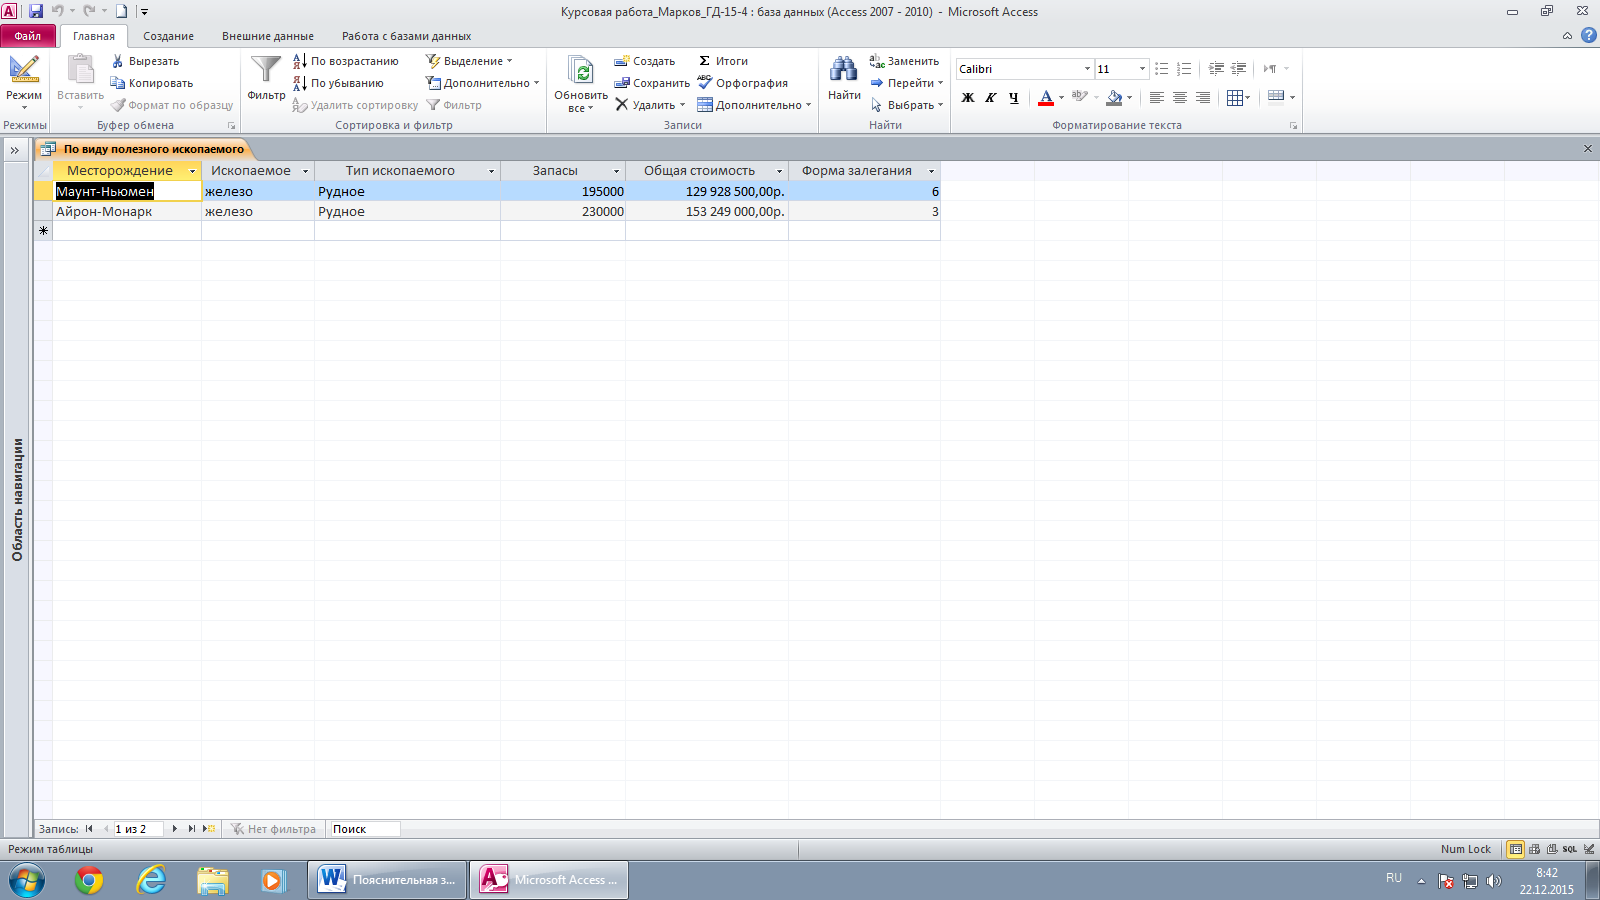Click numbered list icon
The height and width of the screenshot is (900, 1600).
pos(1184,69)
